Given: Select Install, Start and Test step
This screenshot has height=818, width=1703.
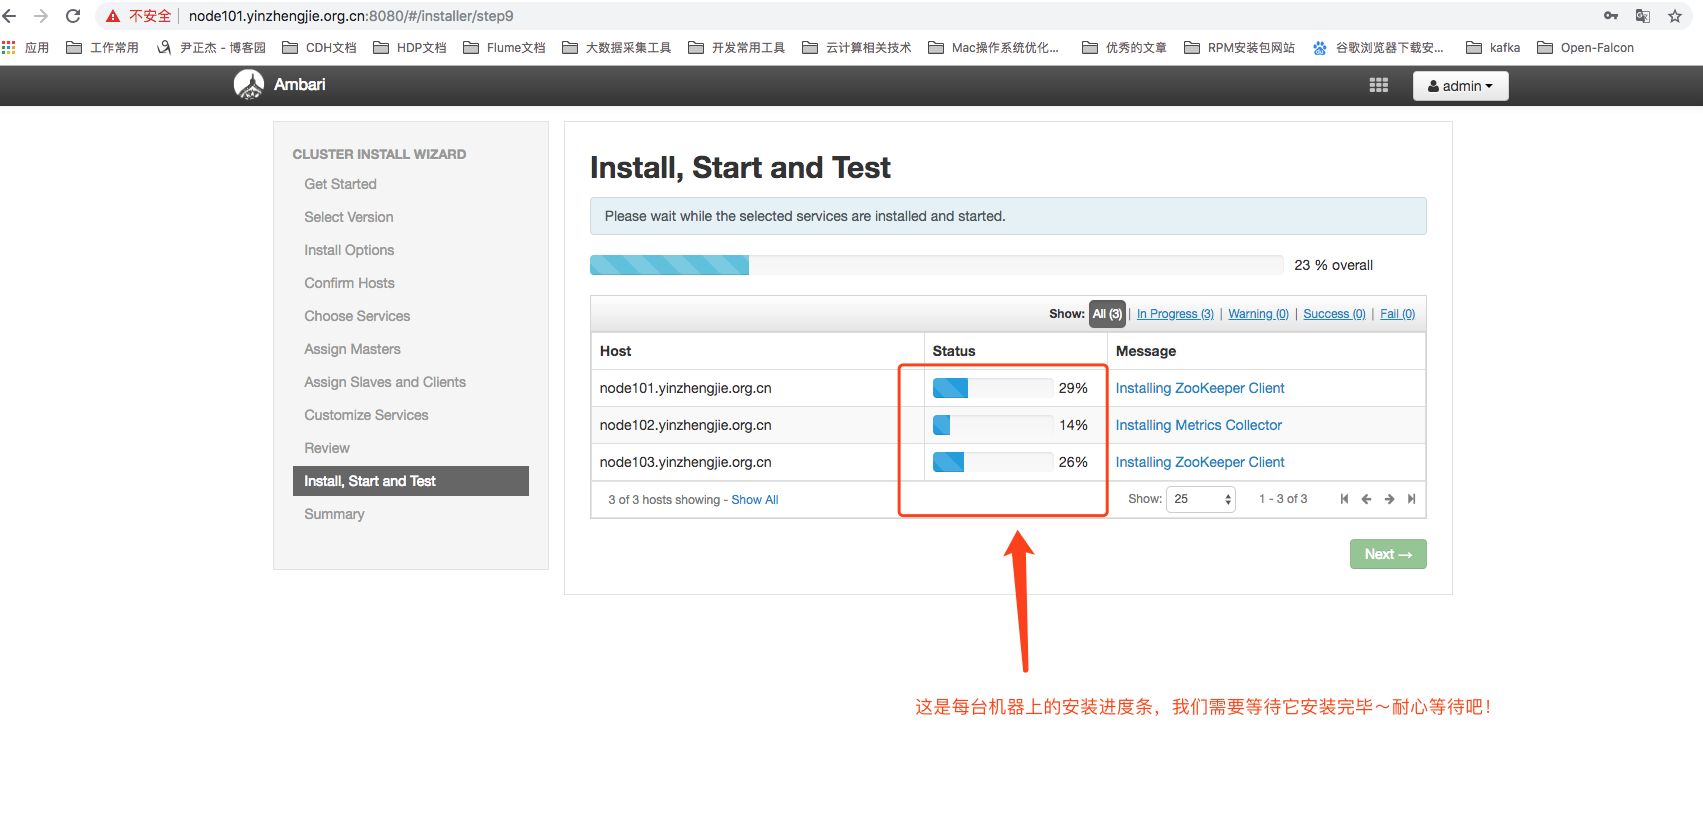Looking at the screenshot, I should 410,481.
